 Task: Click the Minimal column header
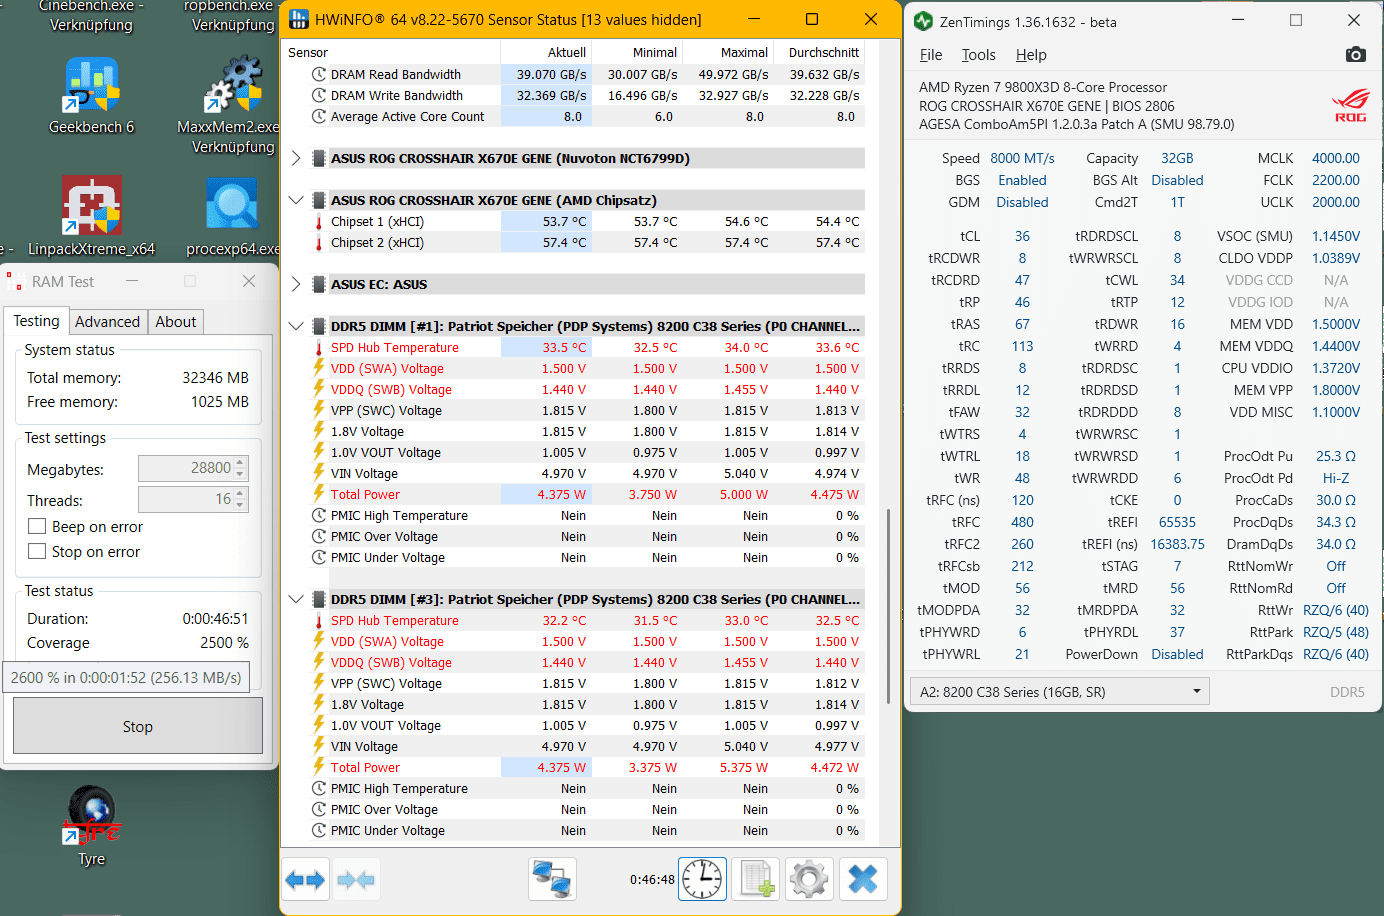(x=637, y=52)
